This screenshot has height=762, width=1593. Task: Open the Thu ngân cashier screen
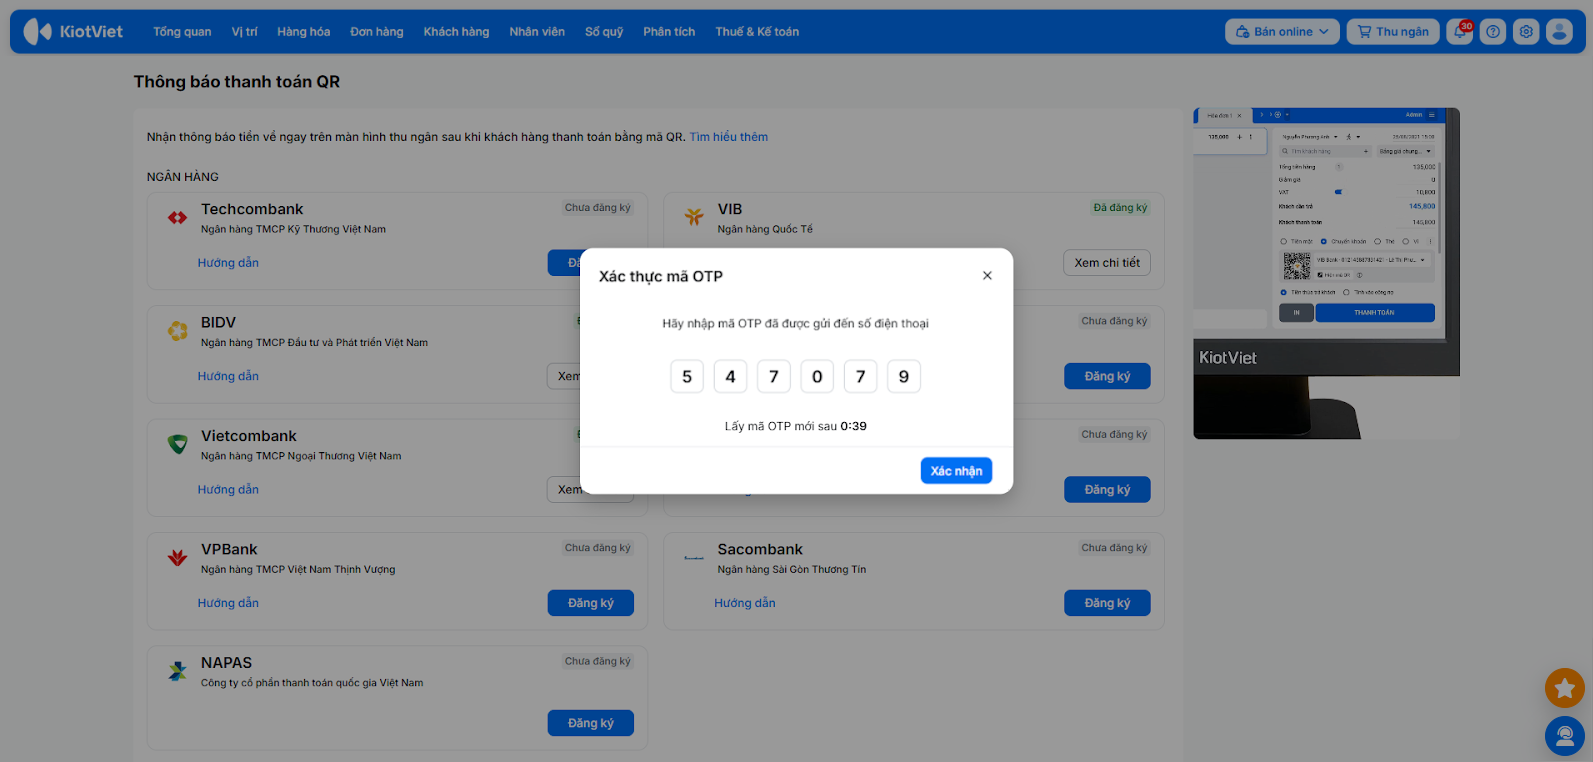coord(1393,32)
